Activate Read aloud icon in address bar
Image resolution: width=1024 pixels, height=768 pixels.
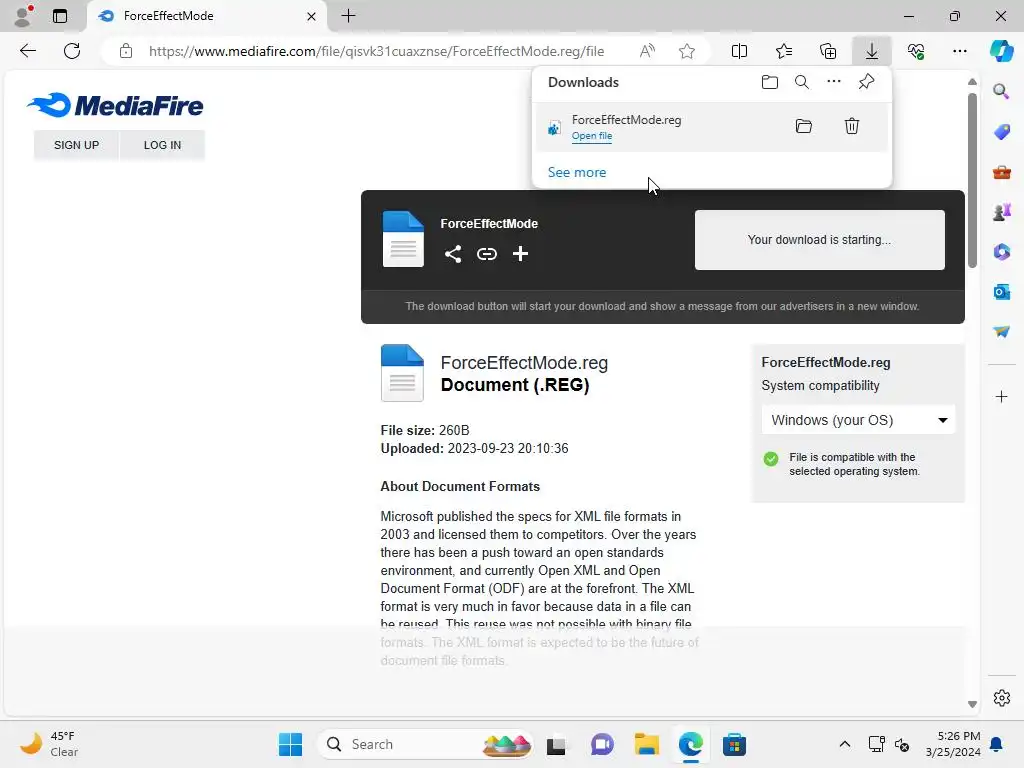647,51
